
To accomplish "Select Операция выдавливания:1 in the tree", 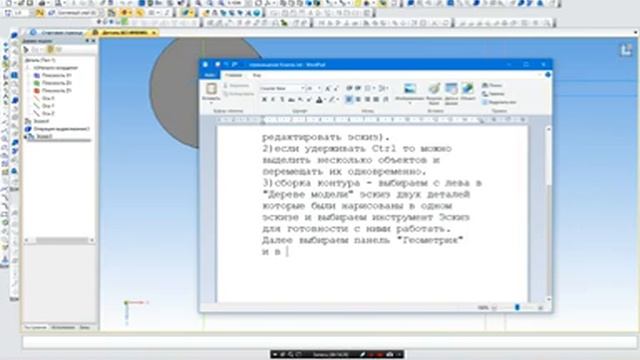I will click(57, 129).
